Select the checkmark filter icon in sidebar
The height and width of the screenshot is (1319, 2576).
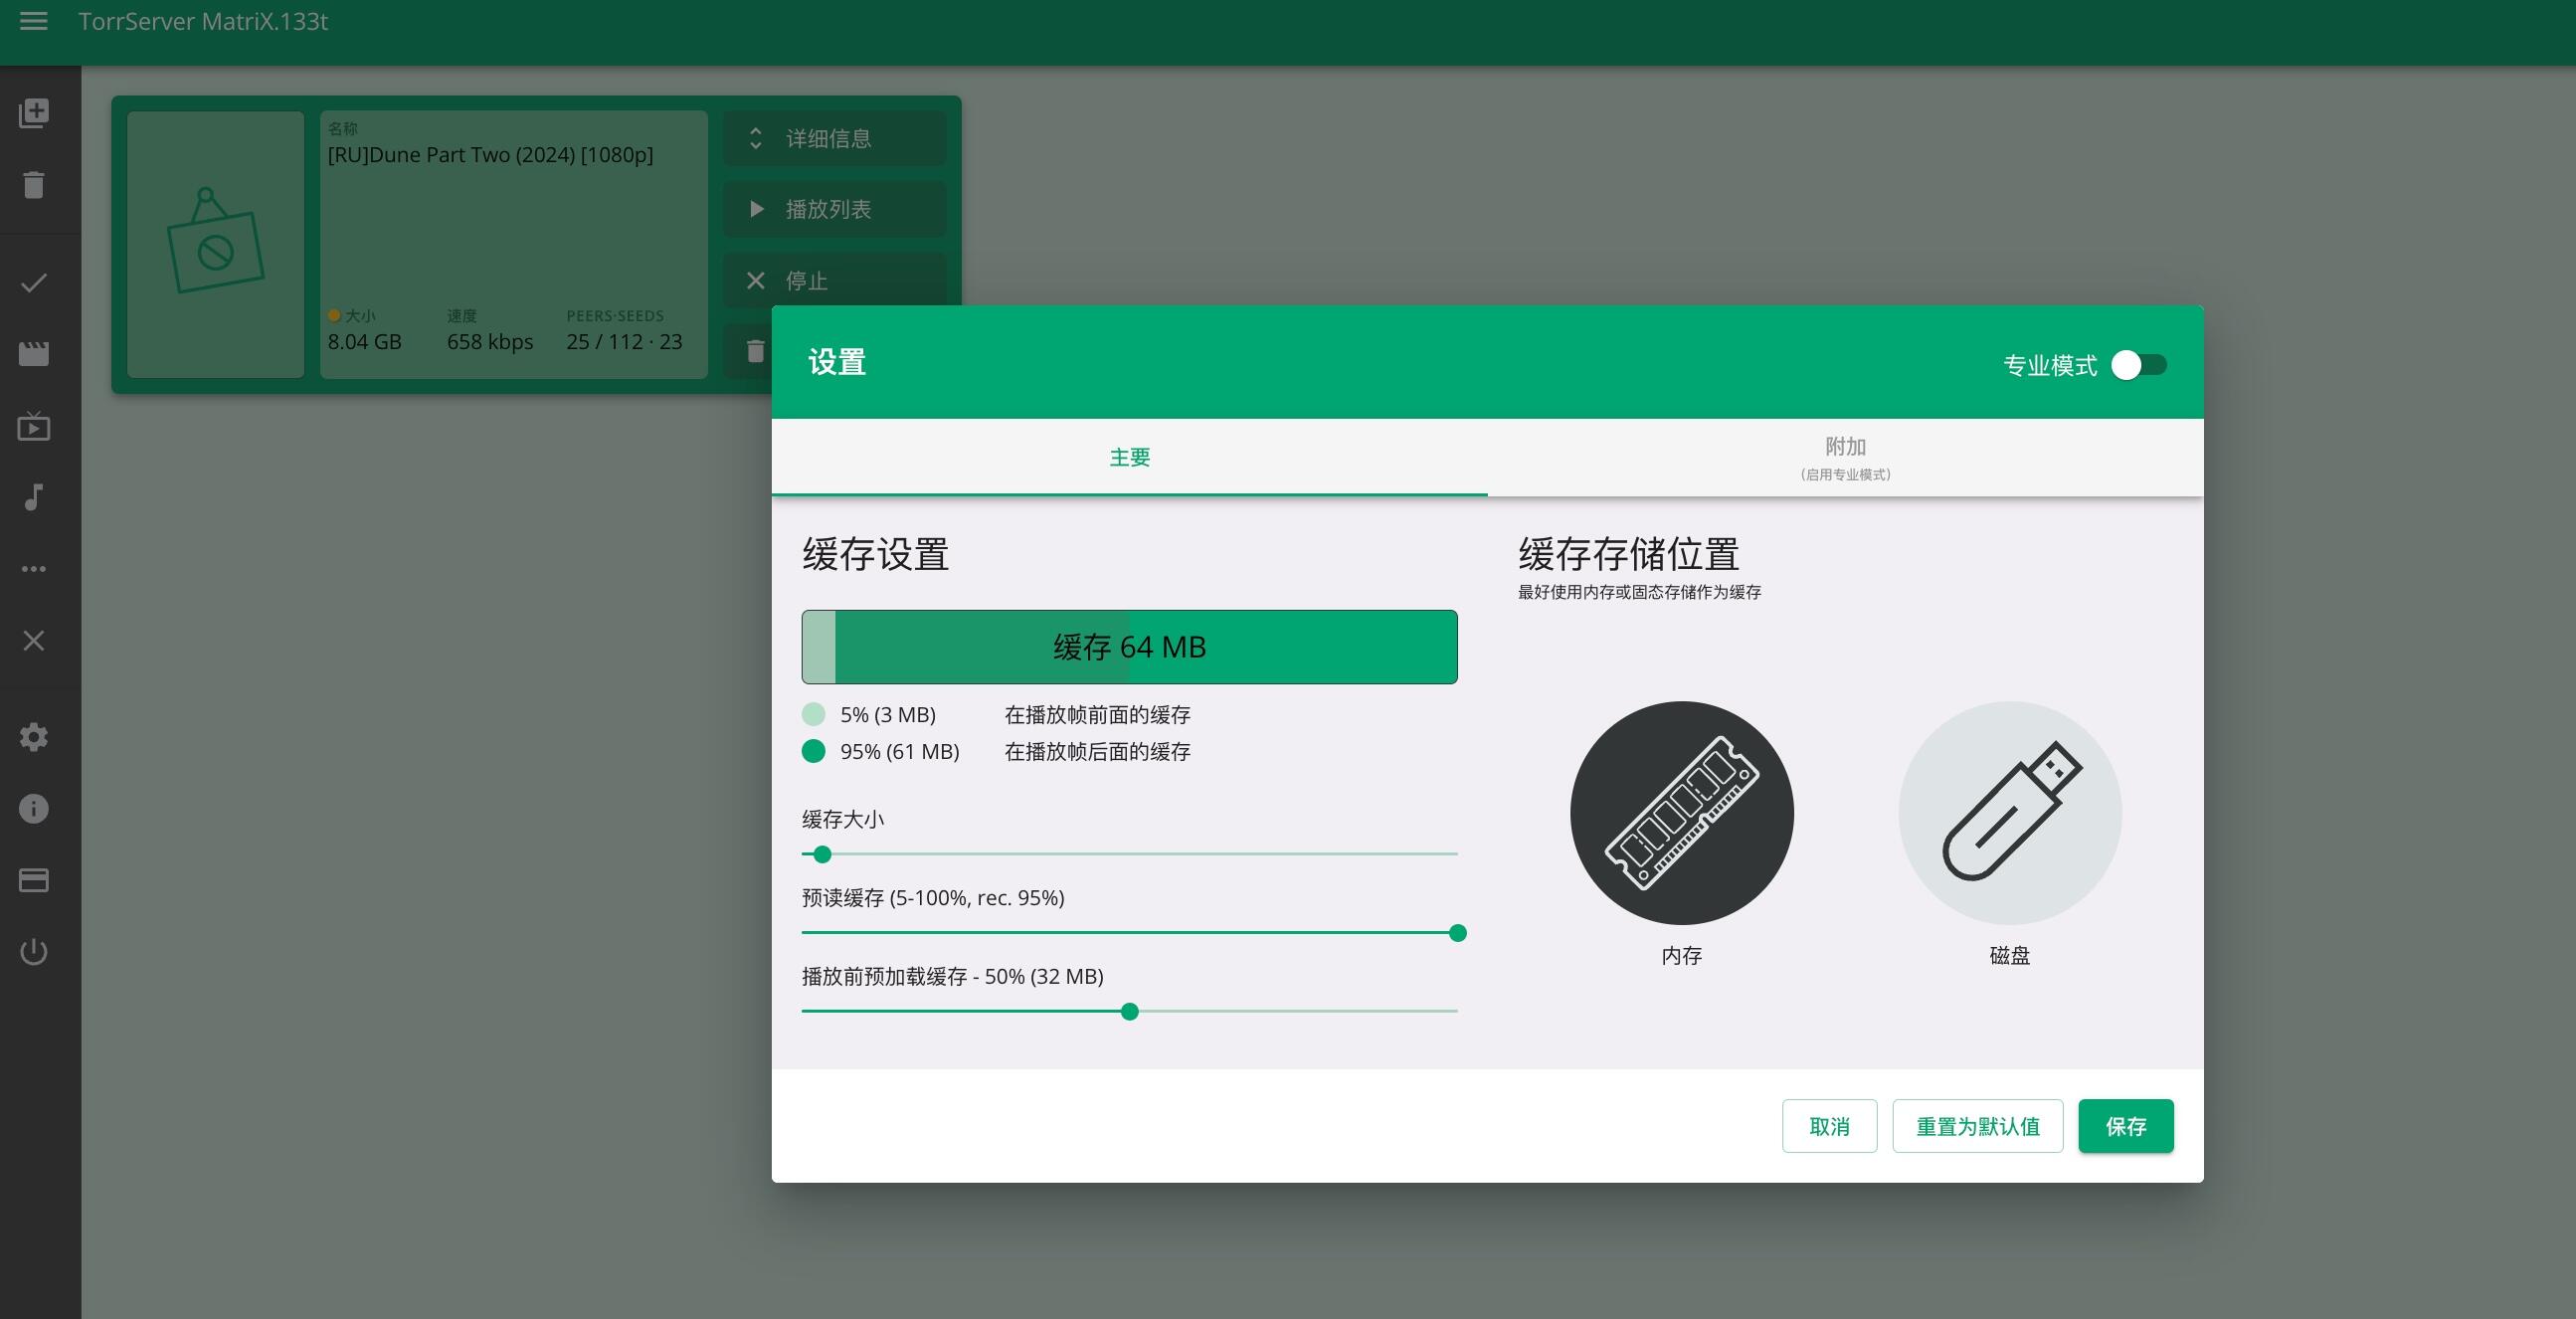click(34, 283)
